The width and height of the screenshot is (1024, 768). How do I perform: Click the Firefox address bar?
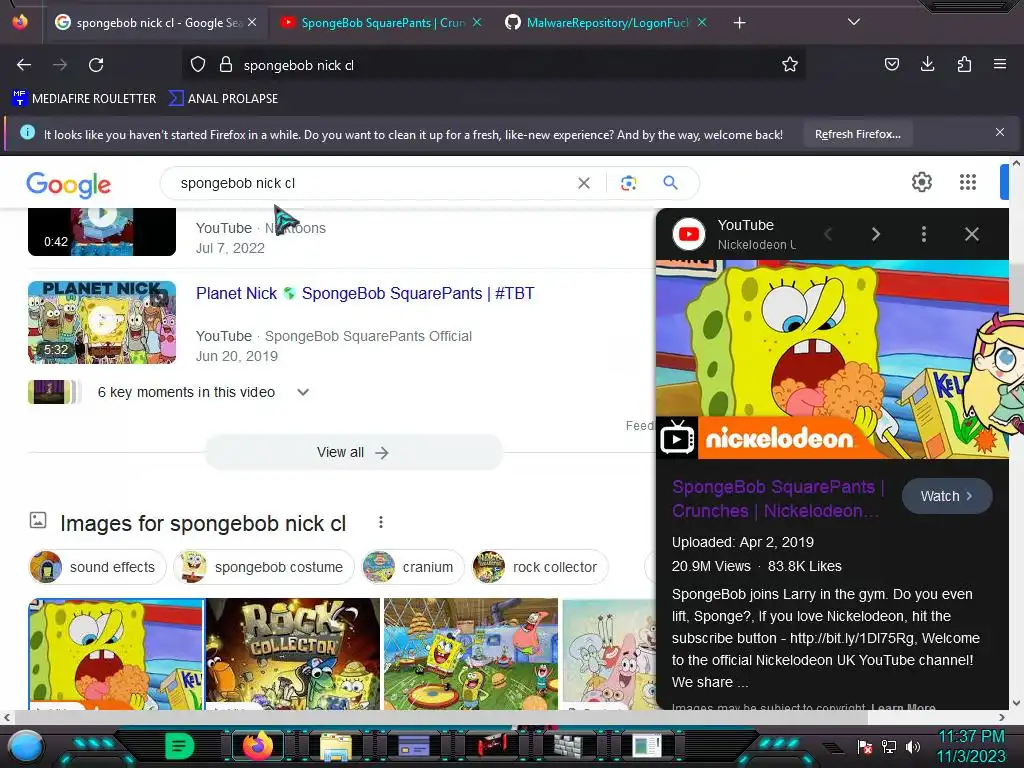pyautogui.click(x=494, y=65)
